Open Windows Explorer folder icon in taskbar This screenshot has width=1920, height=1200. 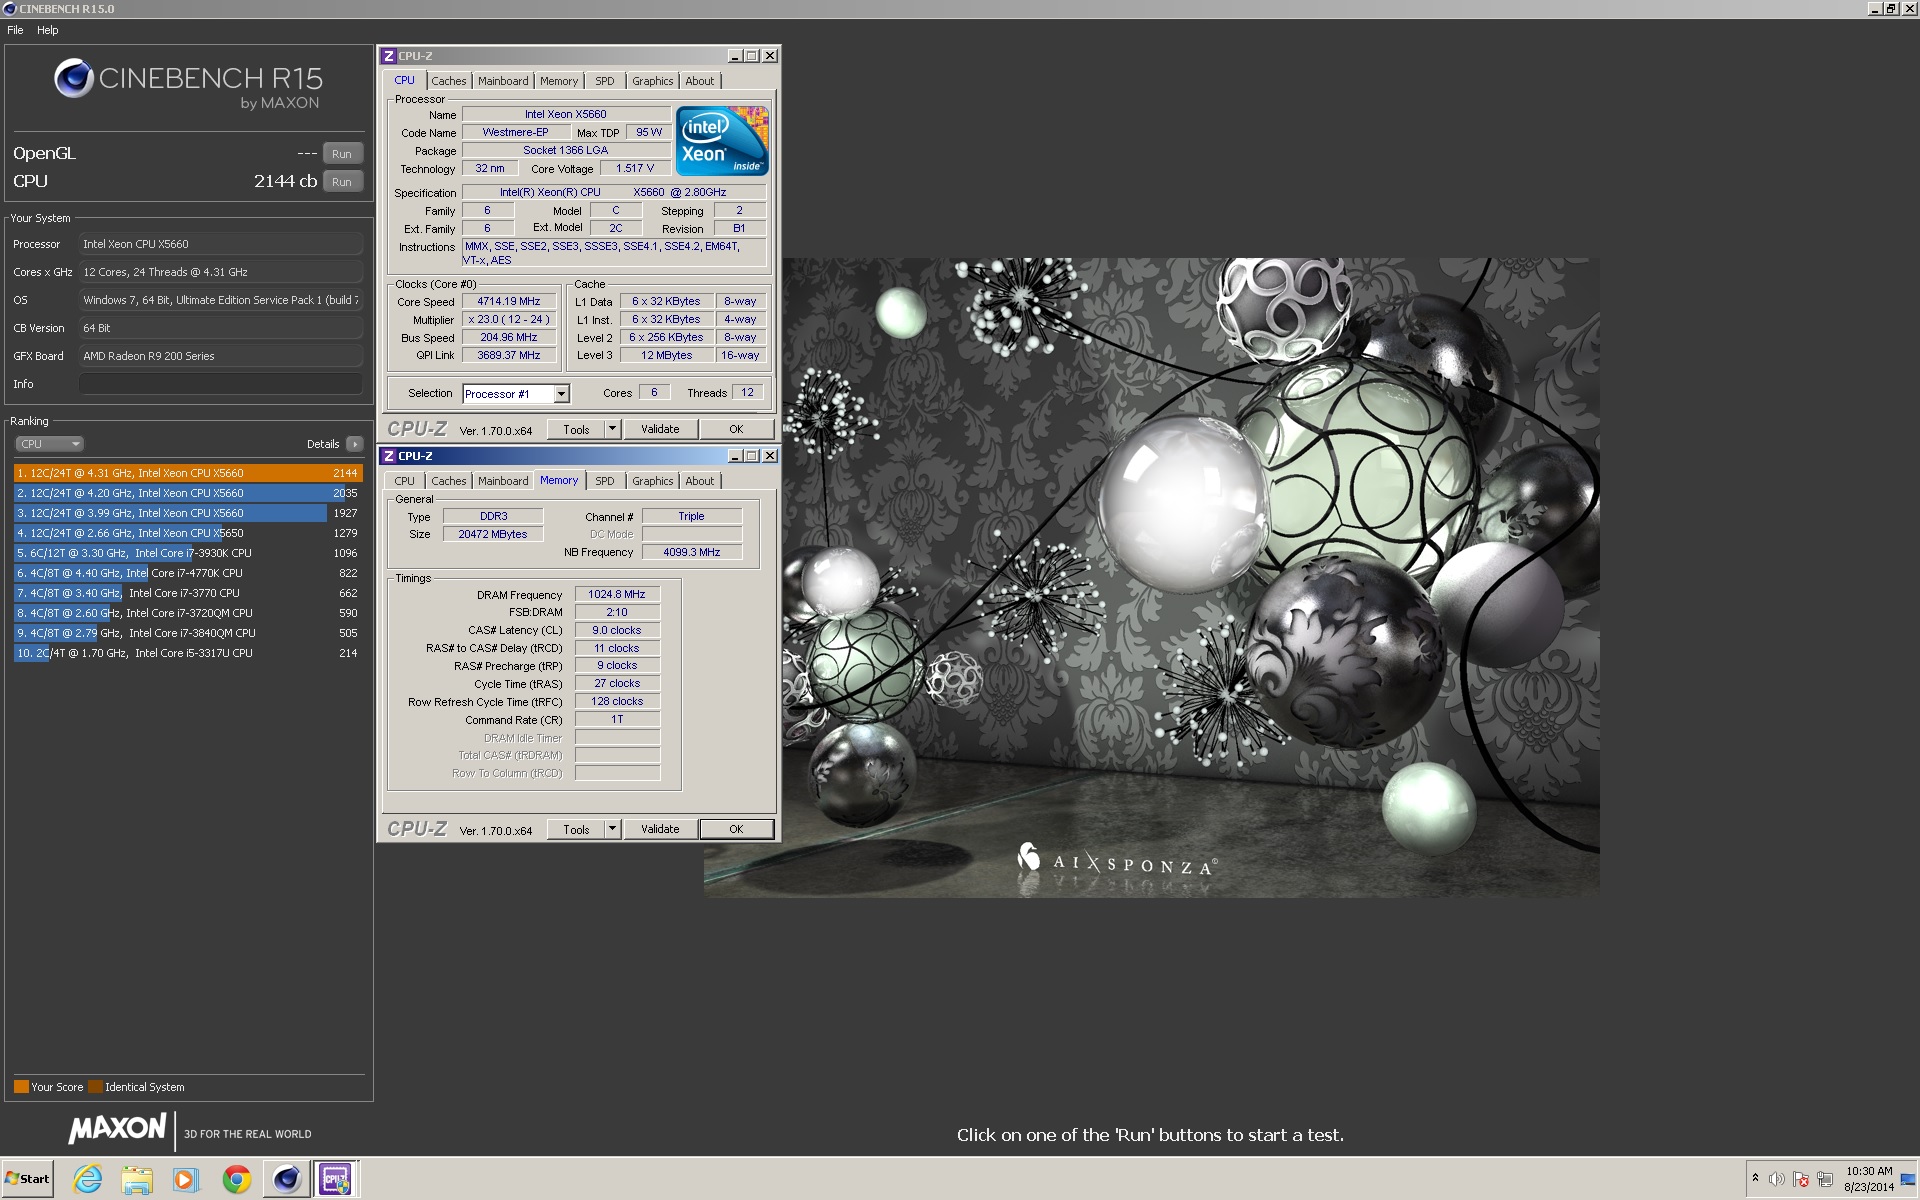pyautogui.click(x=136, y=1179)
